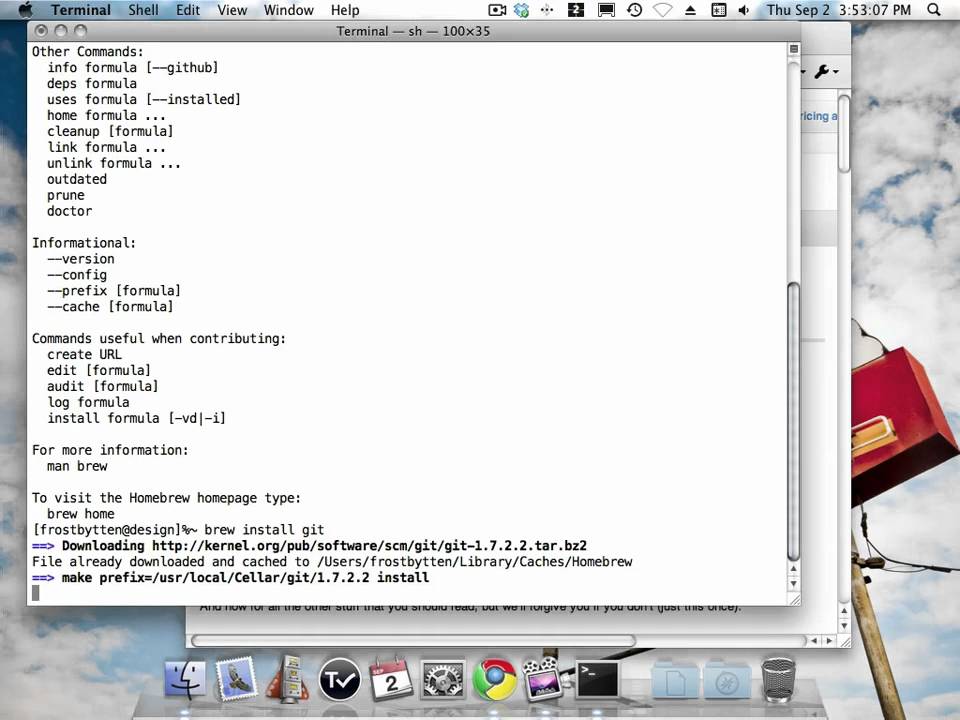Open the Spaces menu showing 2

pos(576,10)
